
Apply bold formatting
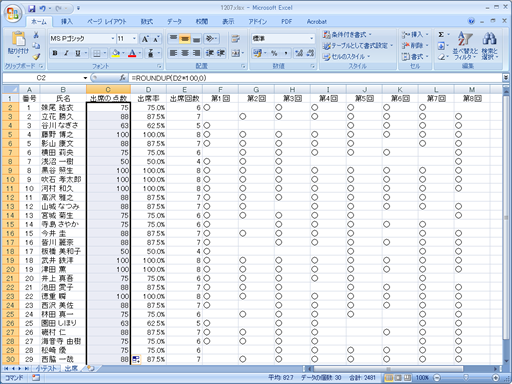coord(55,53)
